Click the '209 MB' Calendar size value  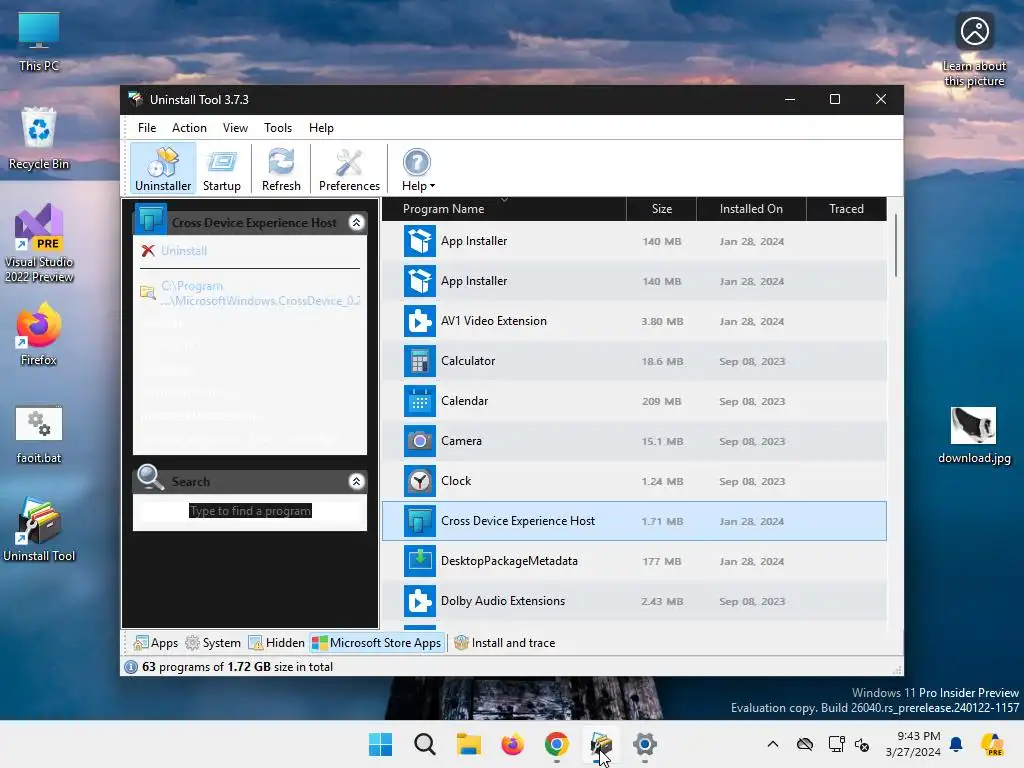pyautogui.click(x=661, y=402)
